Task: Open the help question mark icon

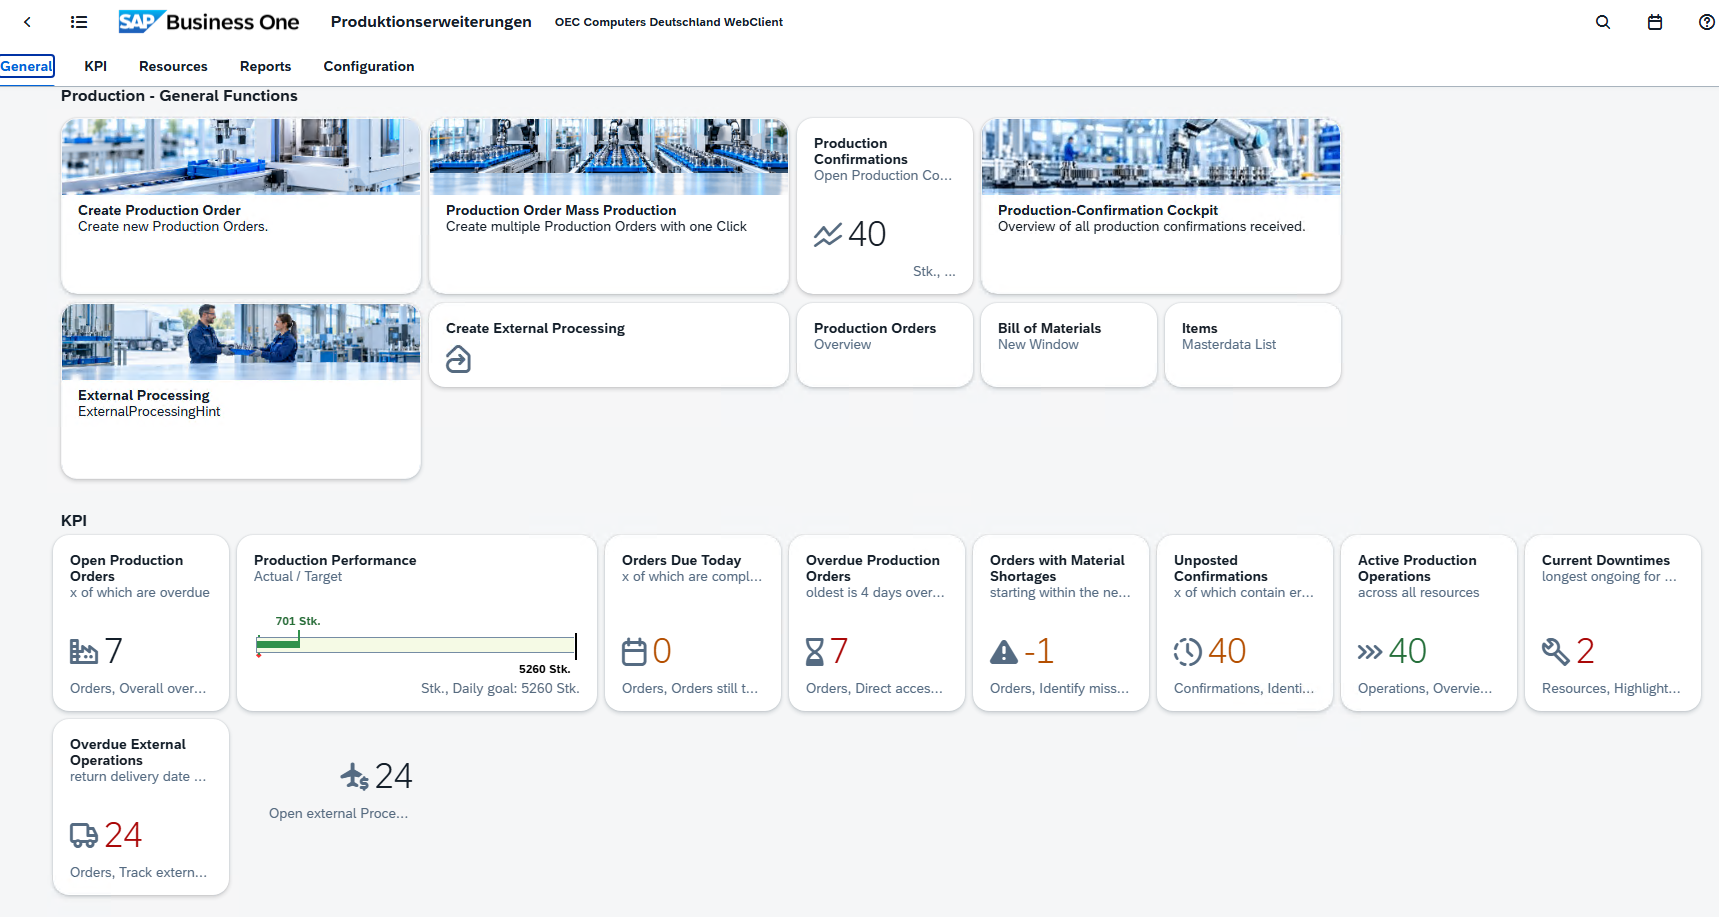Action: tap(1707, 22)
